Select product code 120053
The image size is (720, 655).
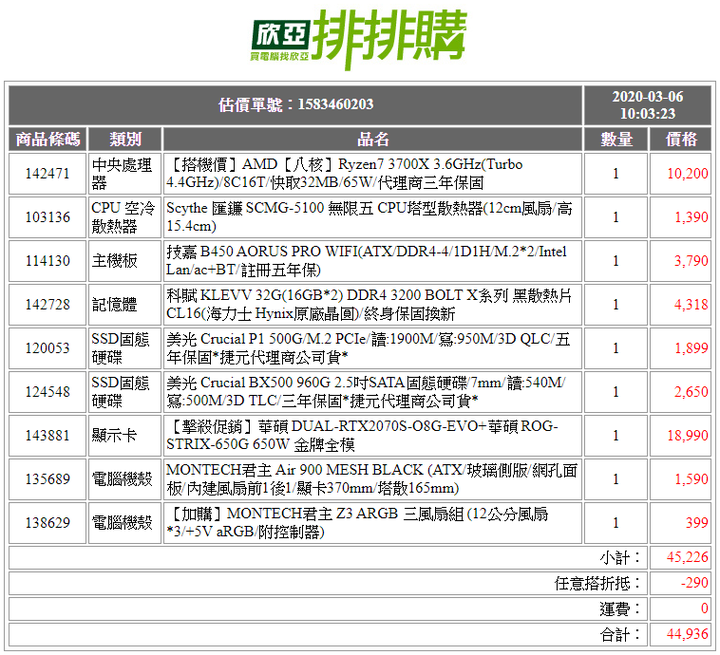48,348
